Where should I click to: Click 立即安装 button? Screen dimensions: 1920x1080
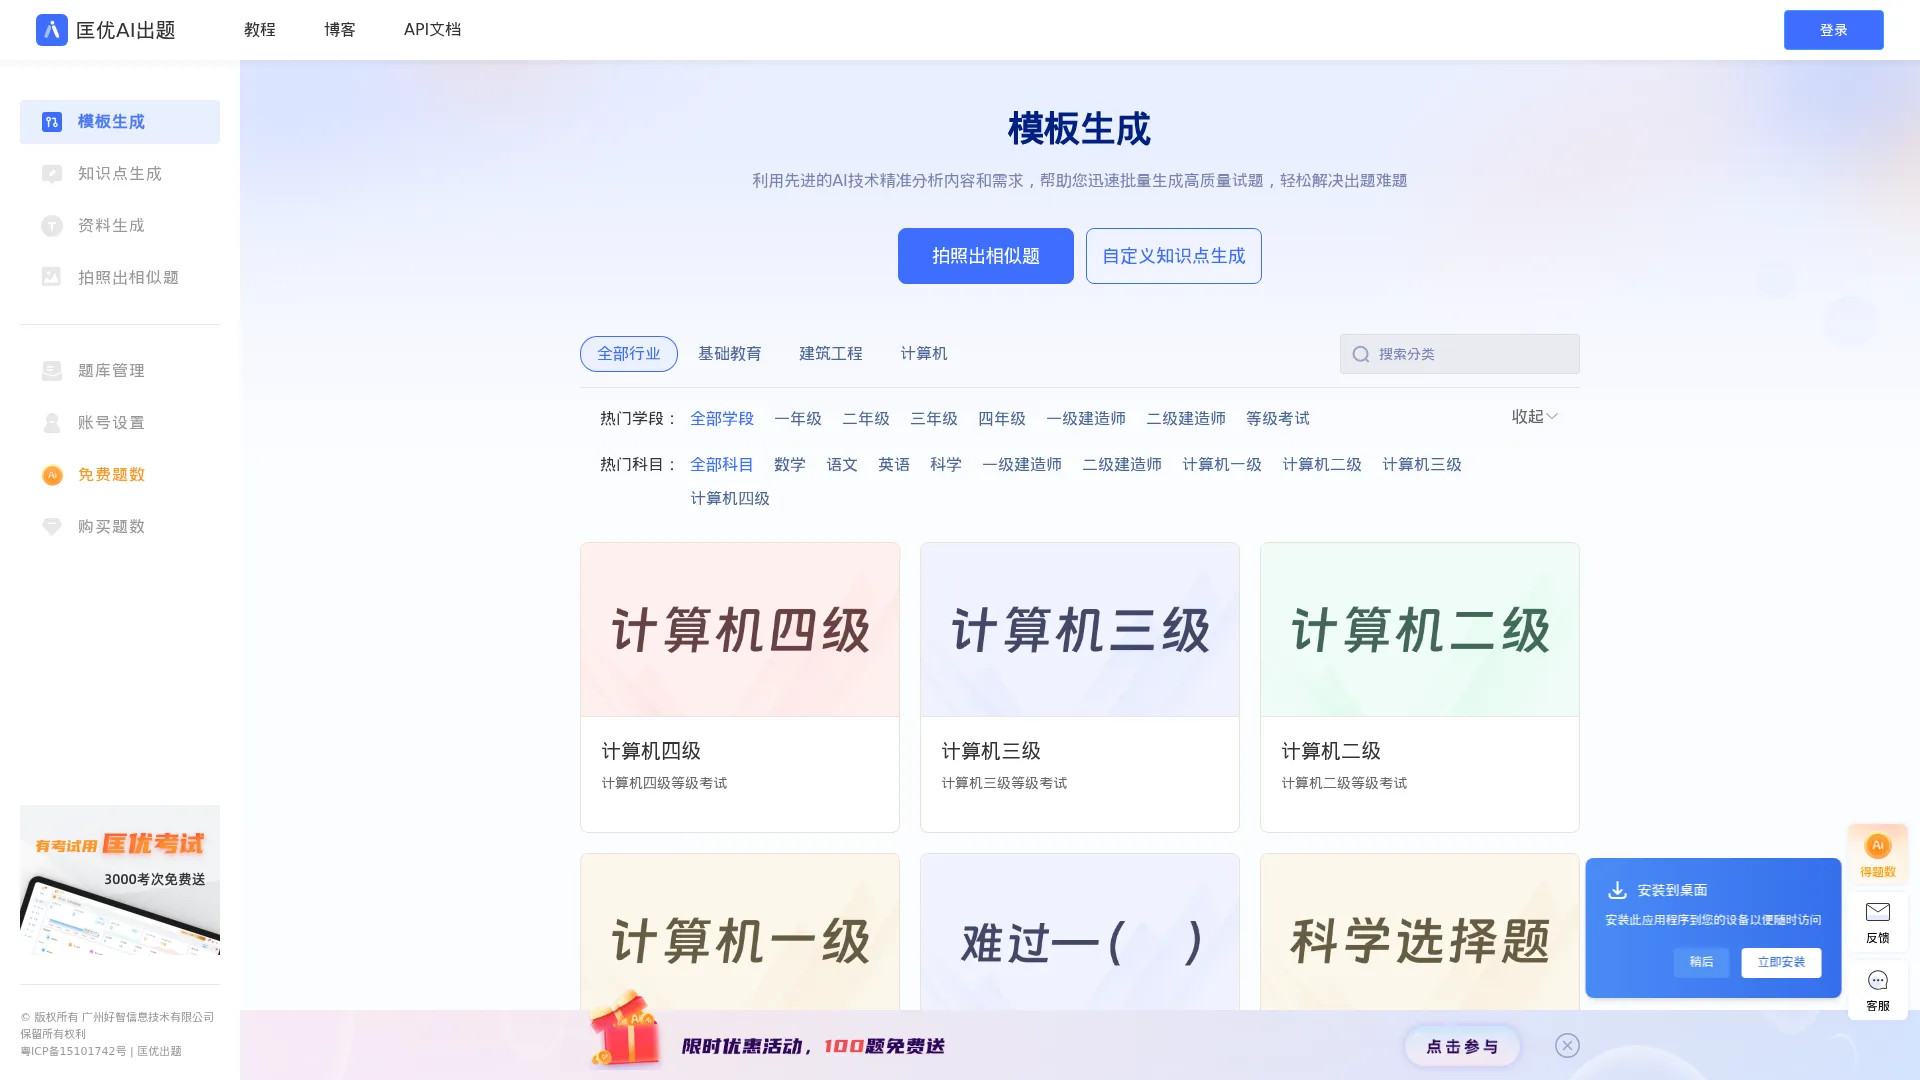click(1781, 963)
